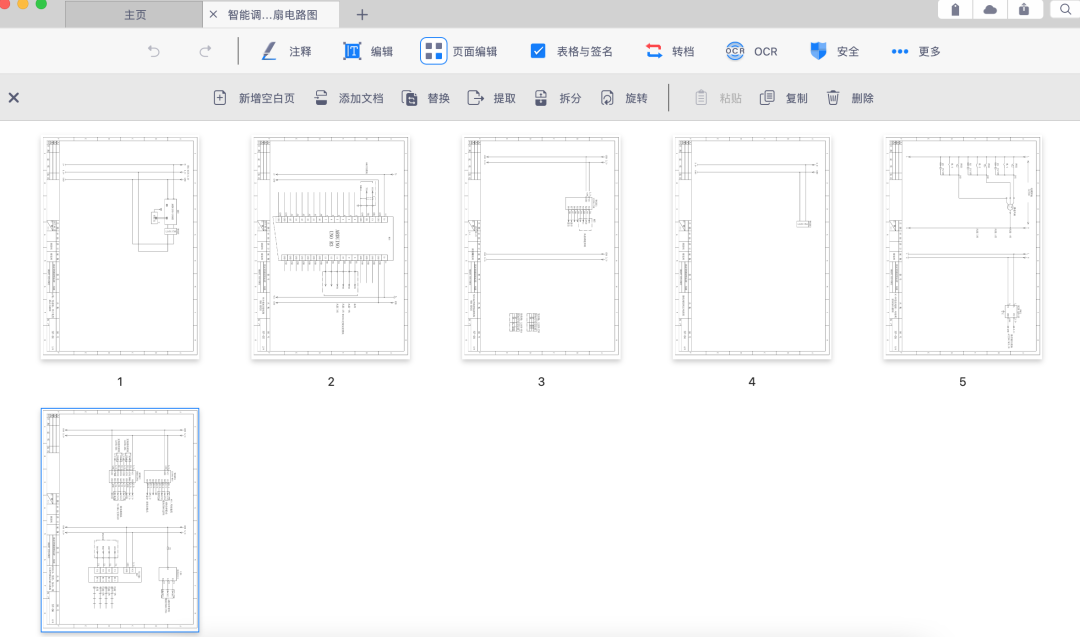1080x637 pixels.
Task: Select page 1 thumbnail
Action: click(x=120, y=247)
